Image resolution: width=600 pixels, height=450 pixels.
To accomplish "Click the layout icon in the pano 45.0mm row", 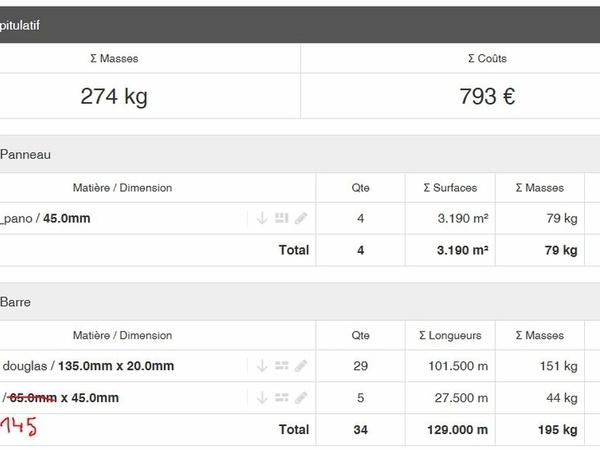I will pyautogui.click(x=281, y=218).
